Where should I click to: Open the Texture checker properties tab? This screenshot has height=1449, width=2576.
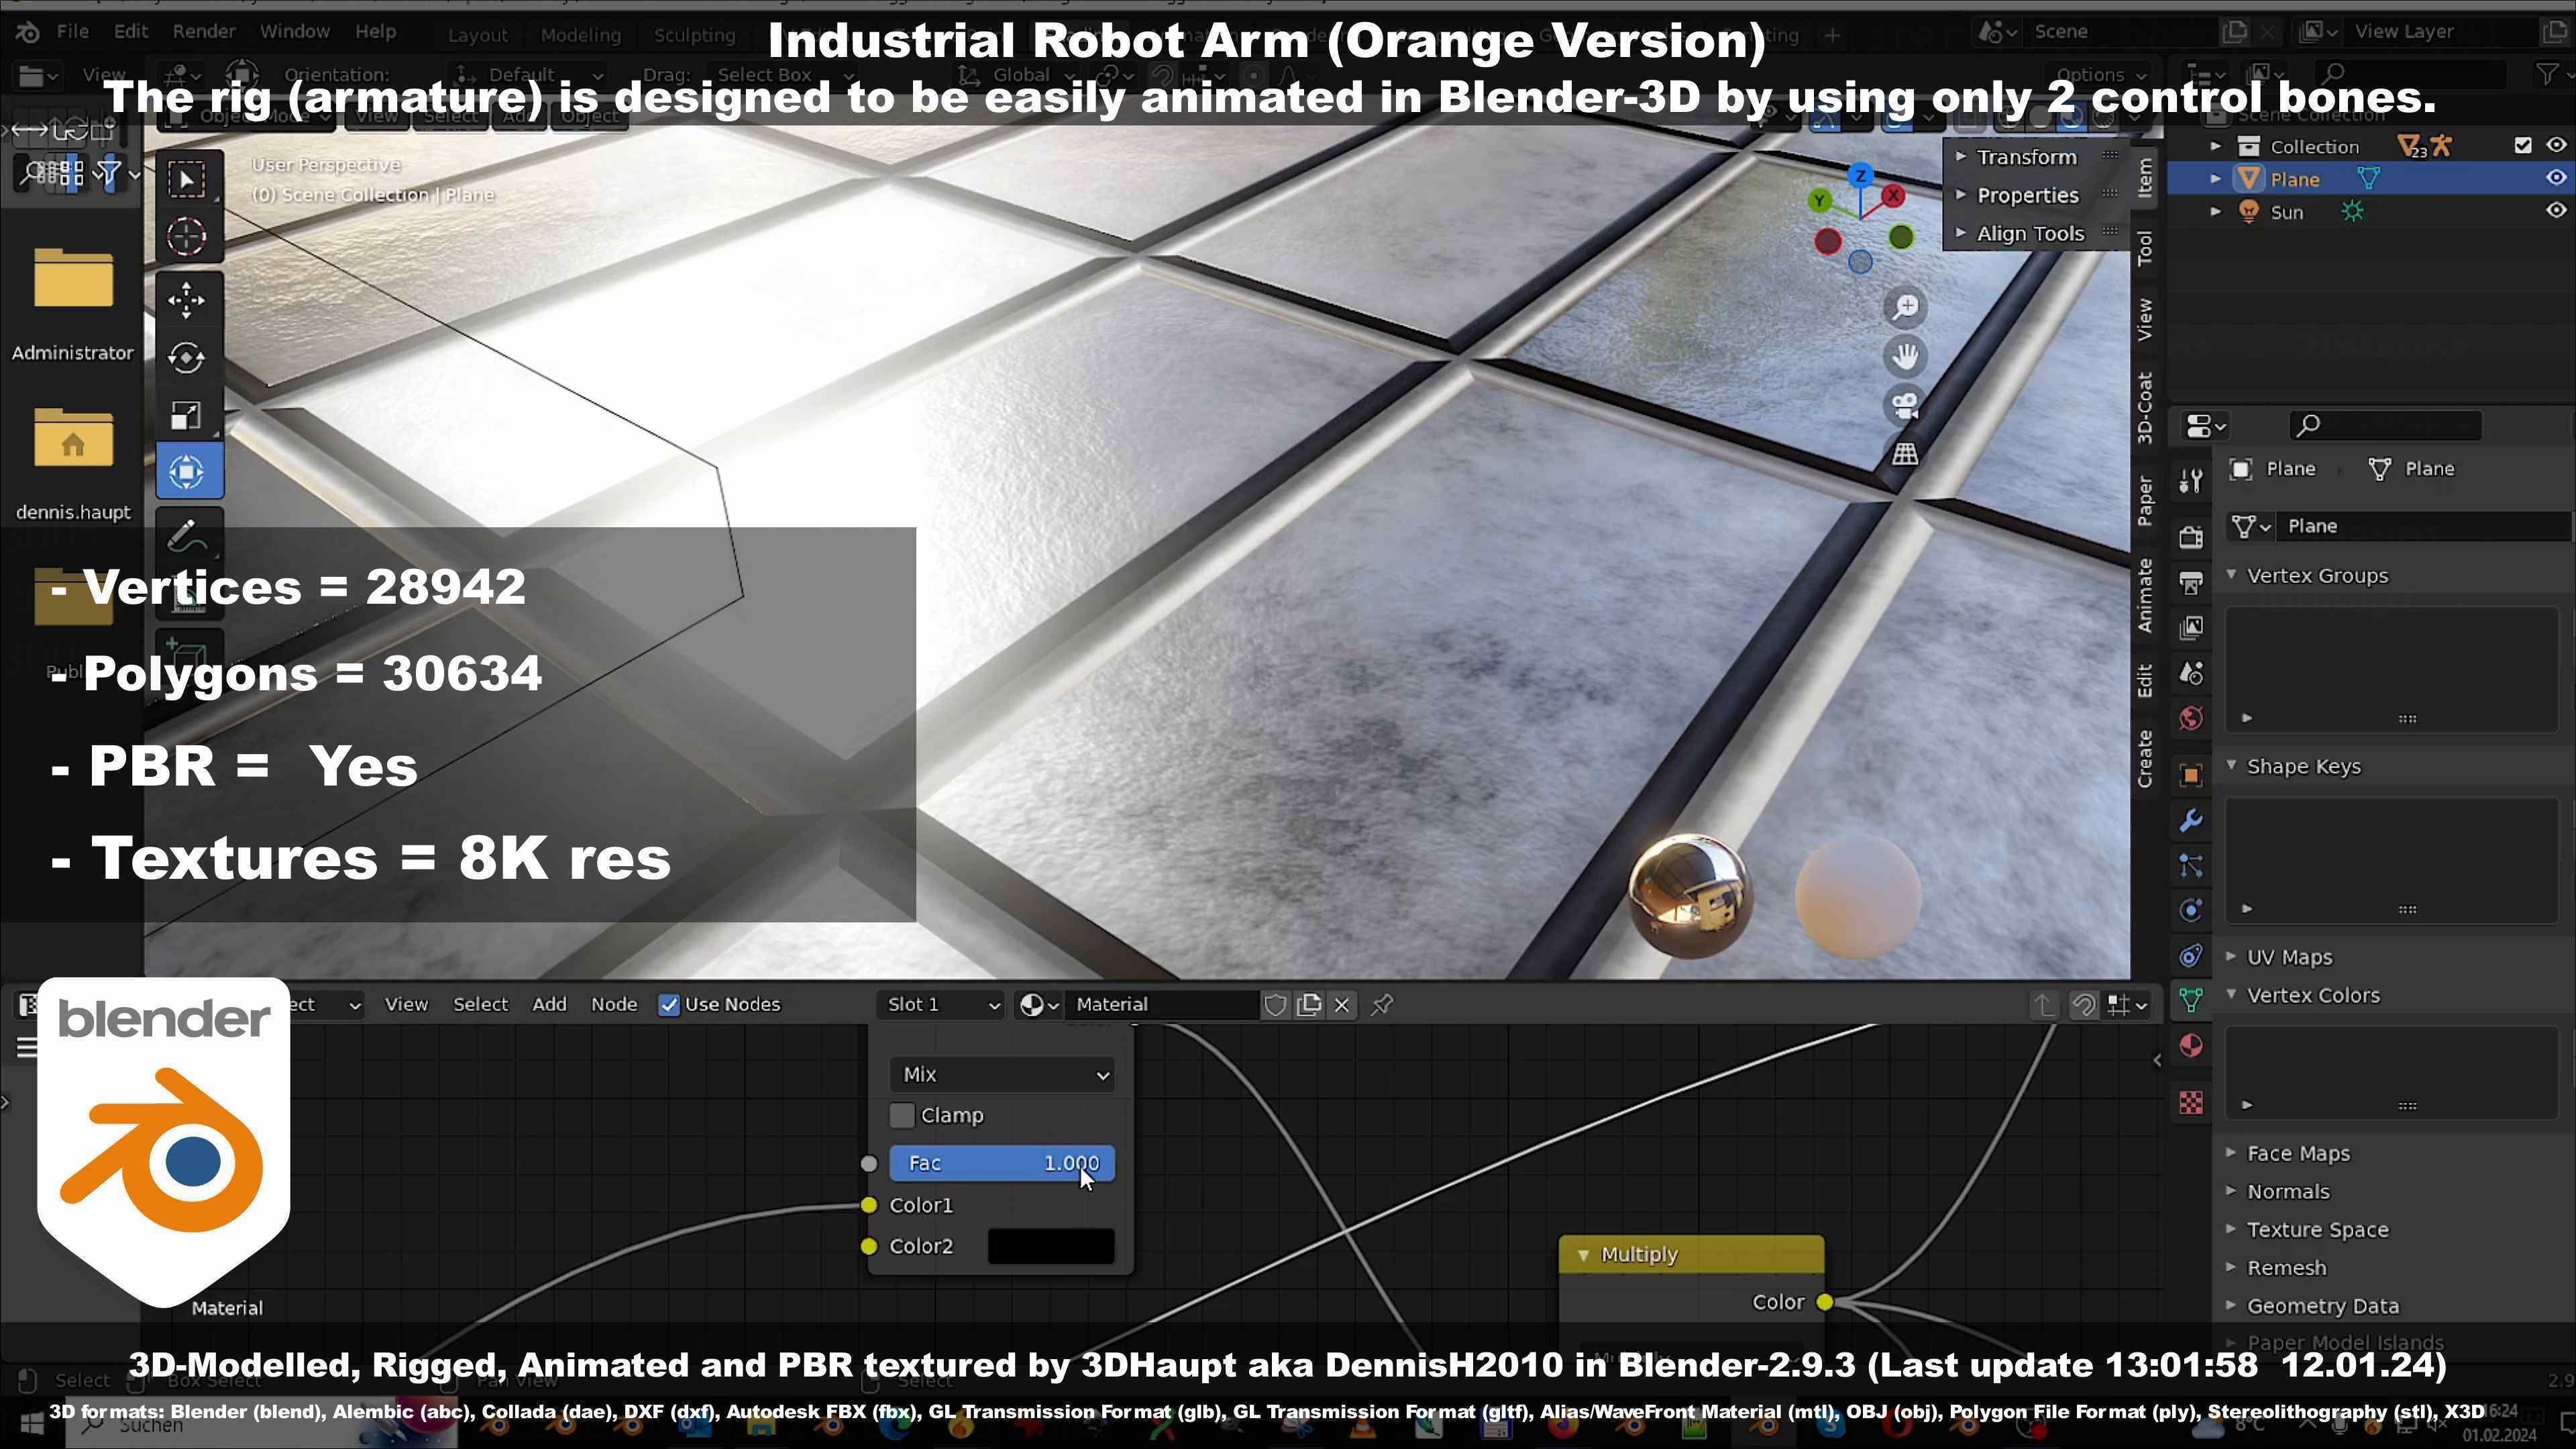tap(2191, 1103)
